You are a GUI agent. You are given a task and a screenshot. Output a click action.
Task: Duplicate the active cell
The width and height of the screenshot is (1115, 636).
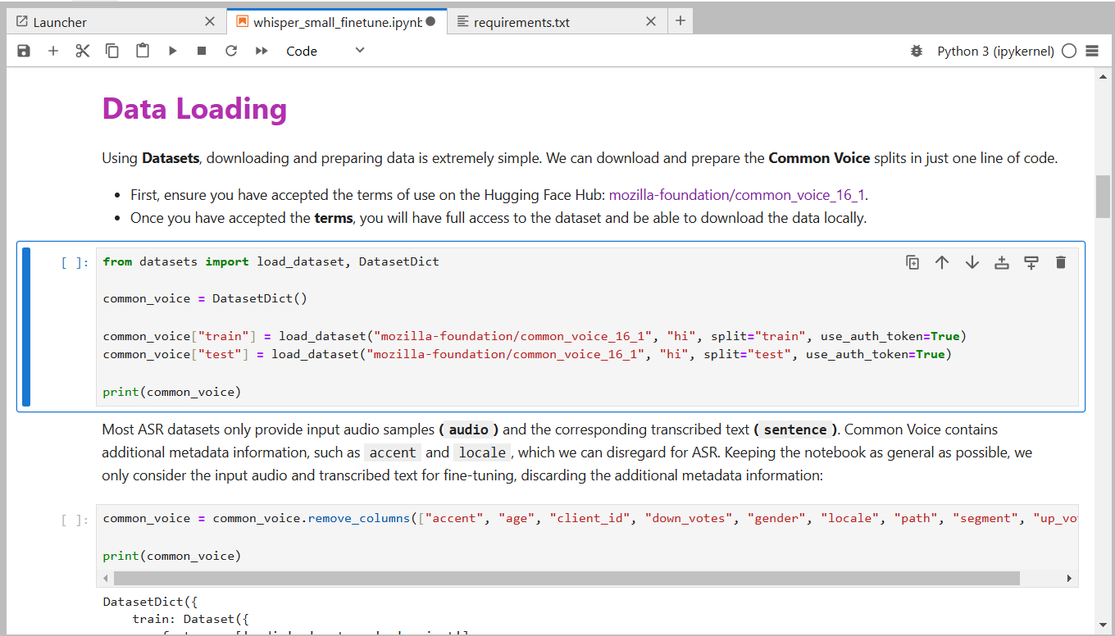click(x=912, y=263)
